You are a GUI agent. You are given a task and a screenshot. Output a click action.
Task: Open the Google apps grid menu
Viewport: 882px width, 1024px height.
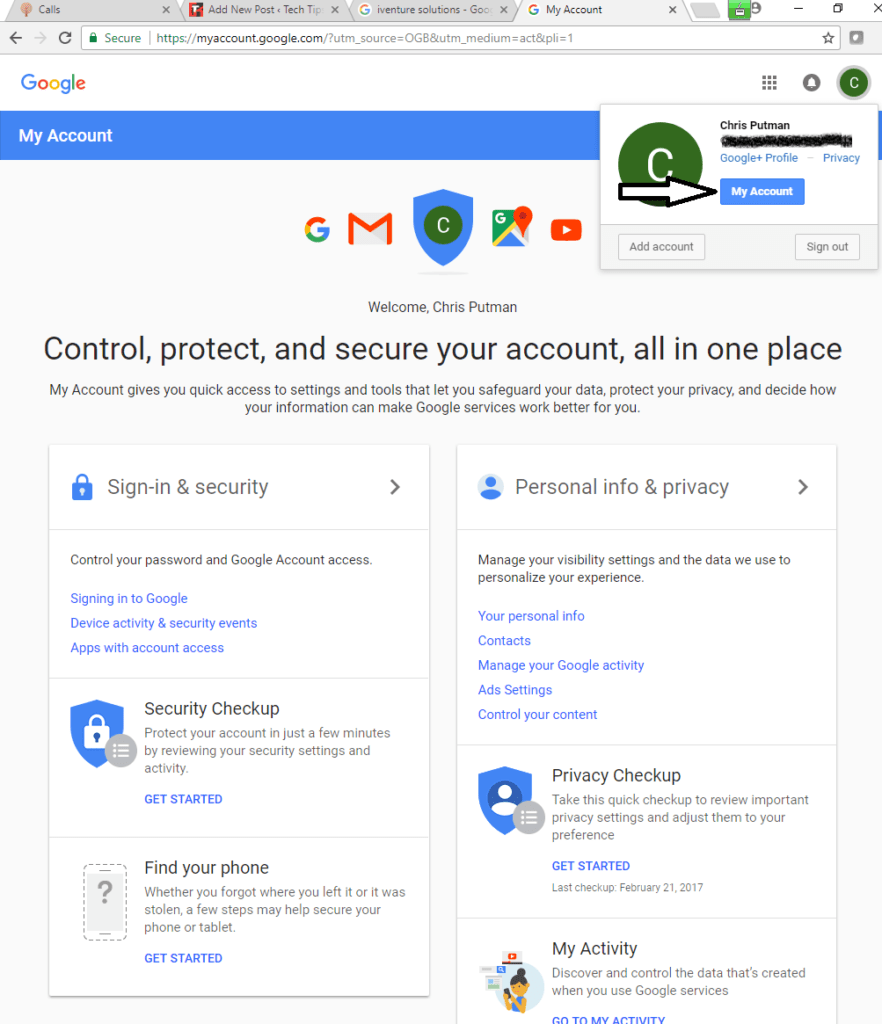(769, 82)
